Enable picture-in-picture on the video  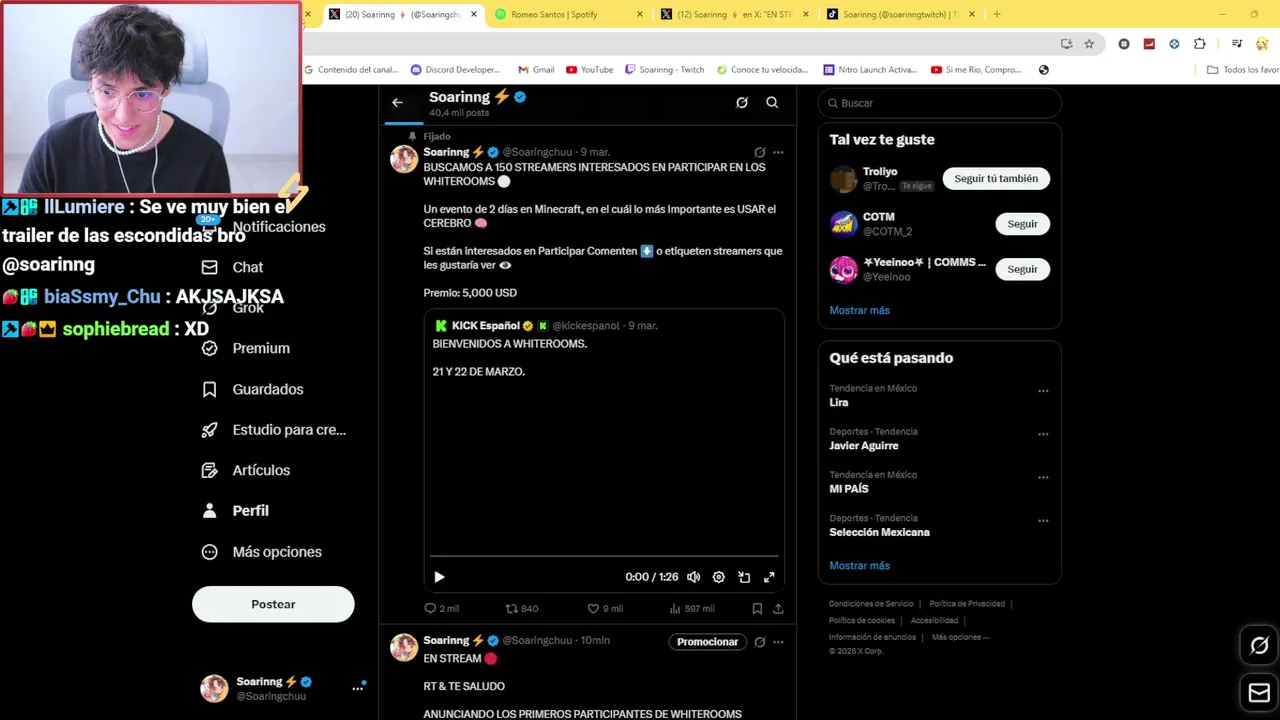(744, 577)
